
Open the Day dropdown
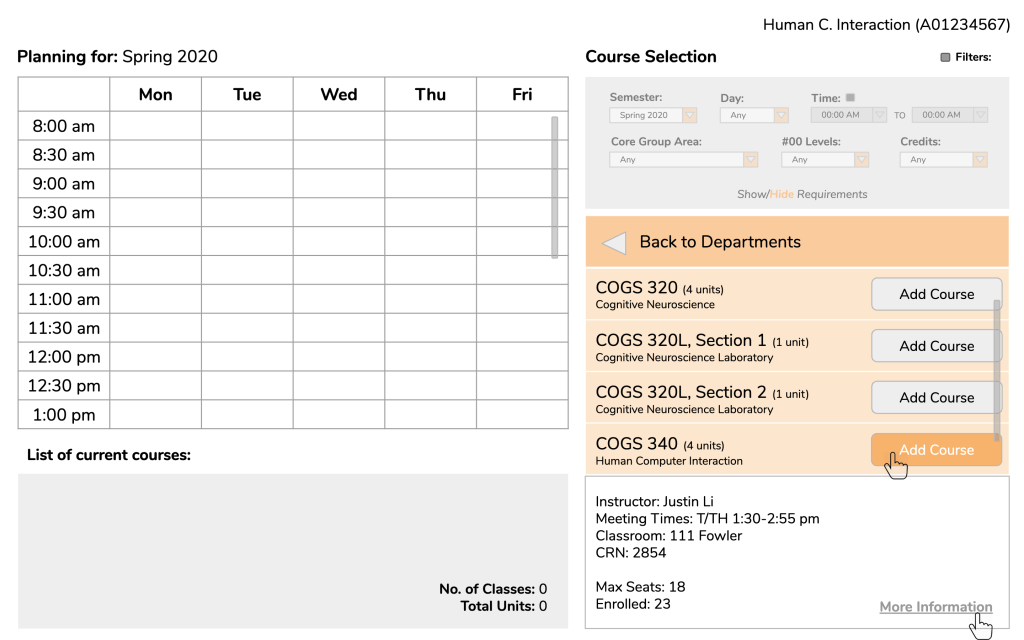[x=754, y=115]
